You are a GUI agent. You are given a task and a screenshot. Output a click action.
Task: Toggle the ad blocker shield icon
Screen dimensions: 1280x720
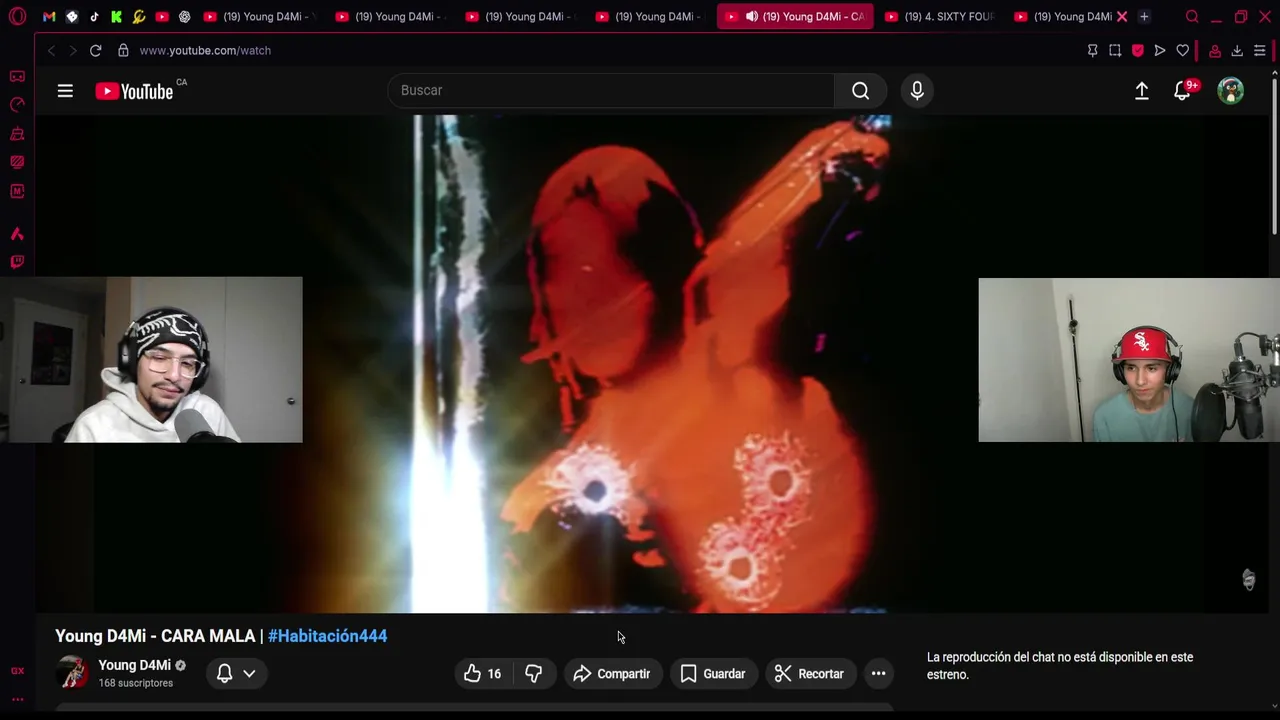click(x=1138, y=50)
